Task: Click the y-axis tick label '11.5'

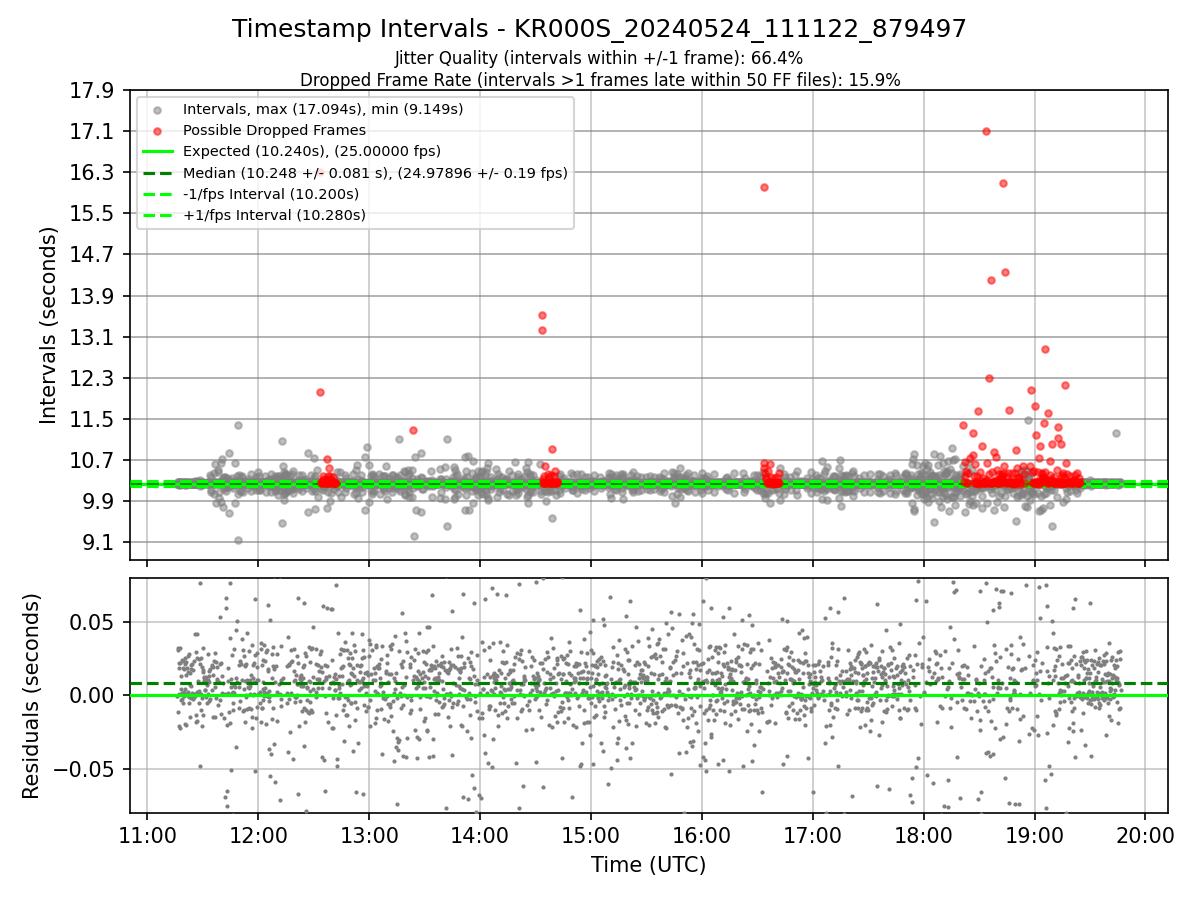Action: [95, 419]
